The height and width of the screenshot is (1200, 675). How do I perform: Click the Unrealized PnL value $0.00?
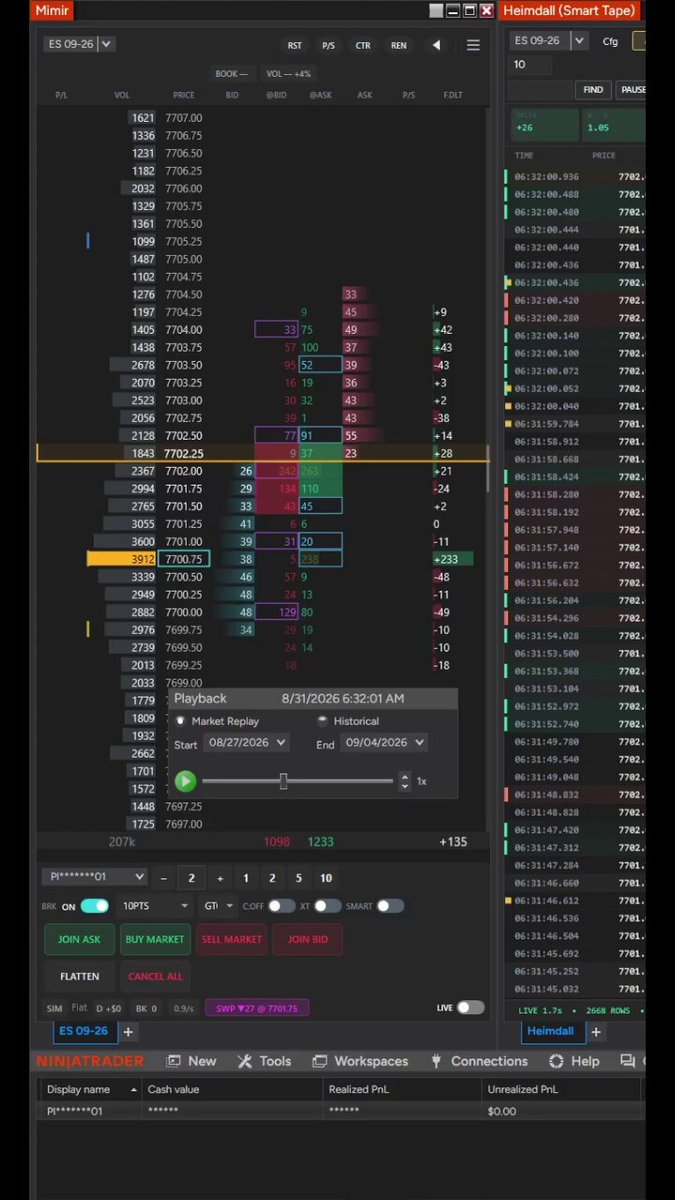click(x=502, y=1111)
